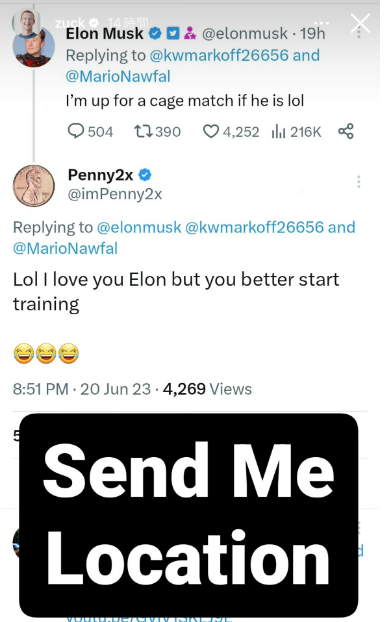391x622 pixels.
Task: Open the three-dot menu on Penny2x's reply
Action: point(358,182)
